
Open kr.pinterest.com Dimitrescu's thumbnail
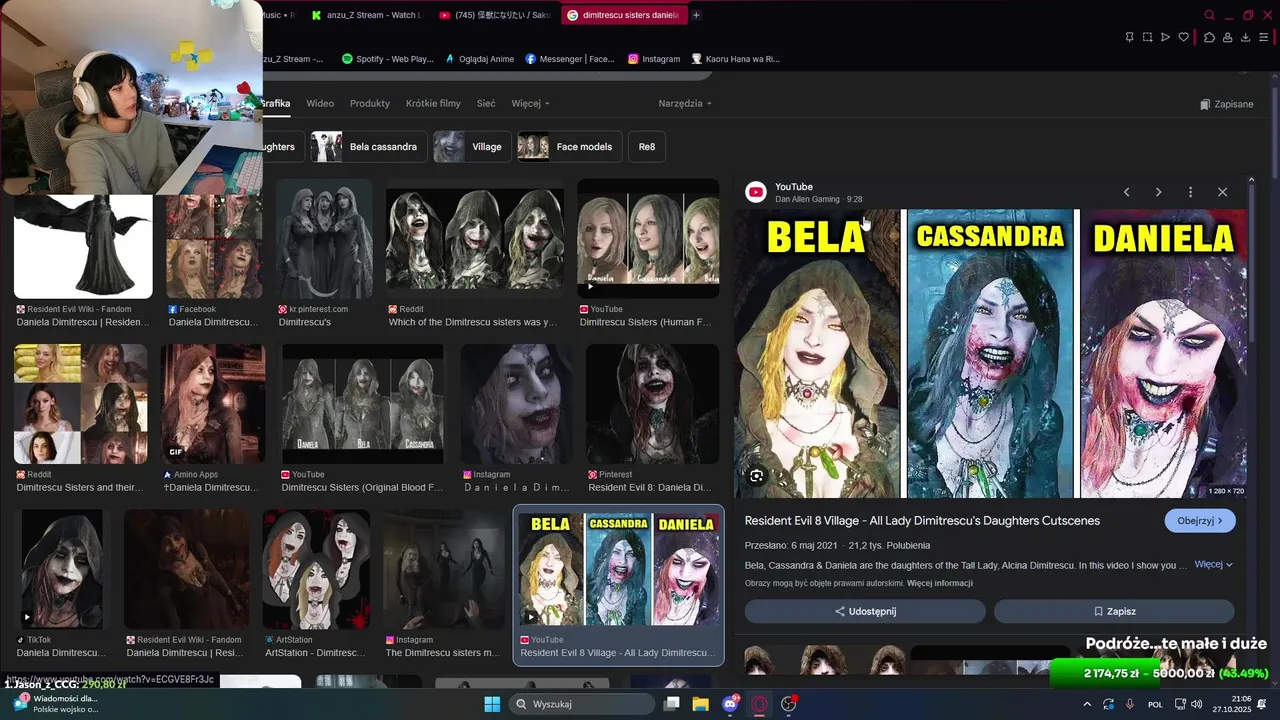click(x=324, y=240)
